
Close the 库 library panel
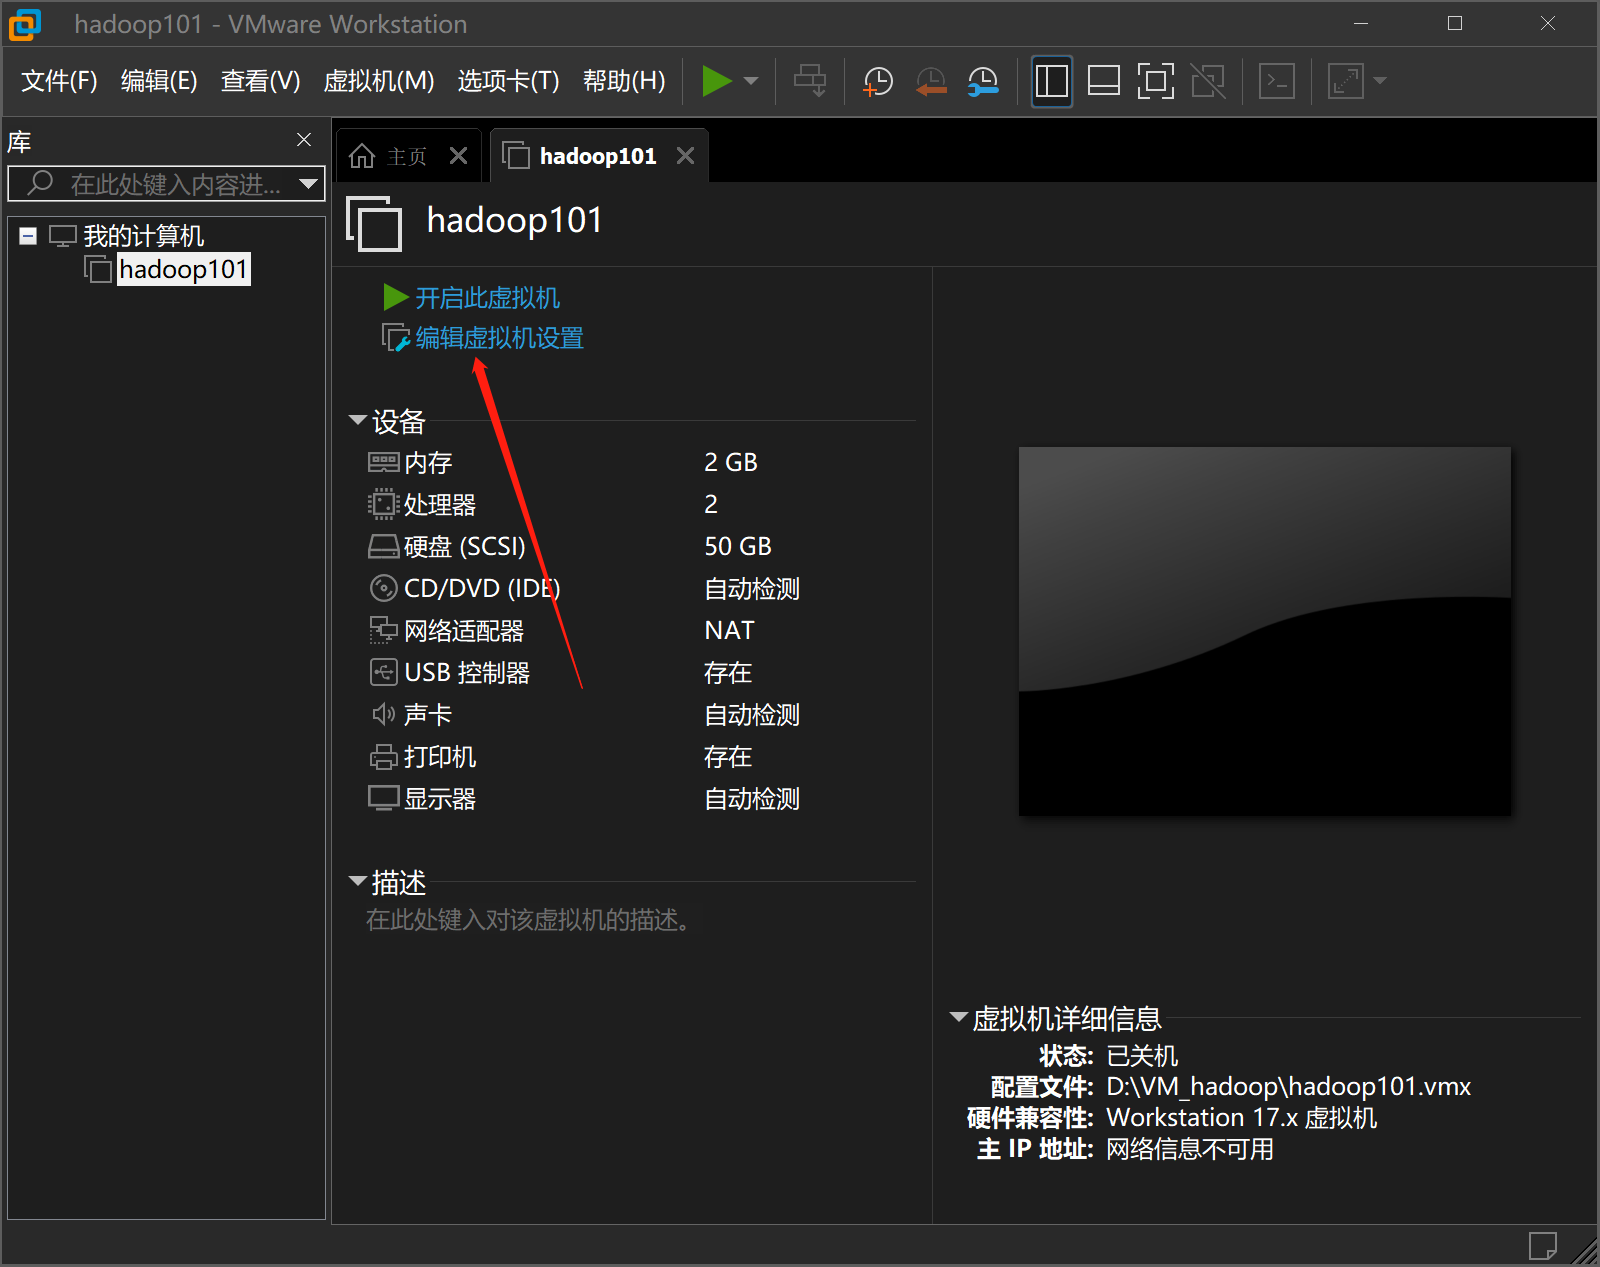tap(304, 140)
